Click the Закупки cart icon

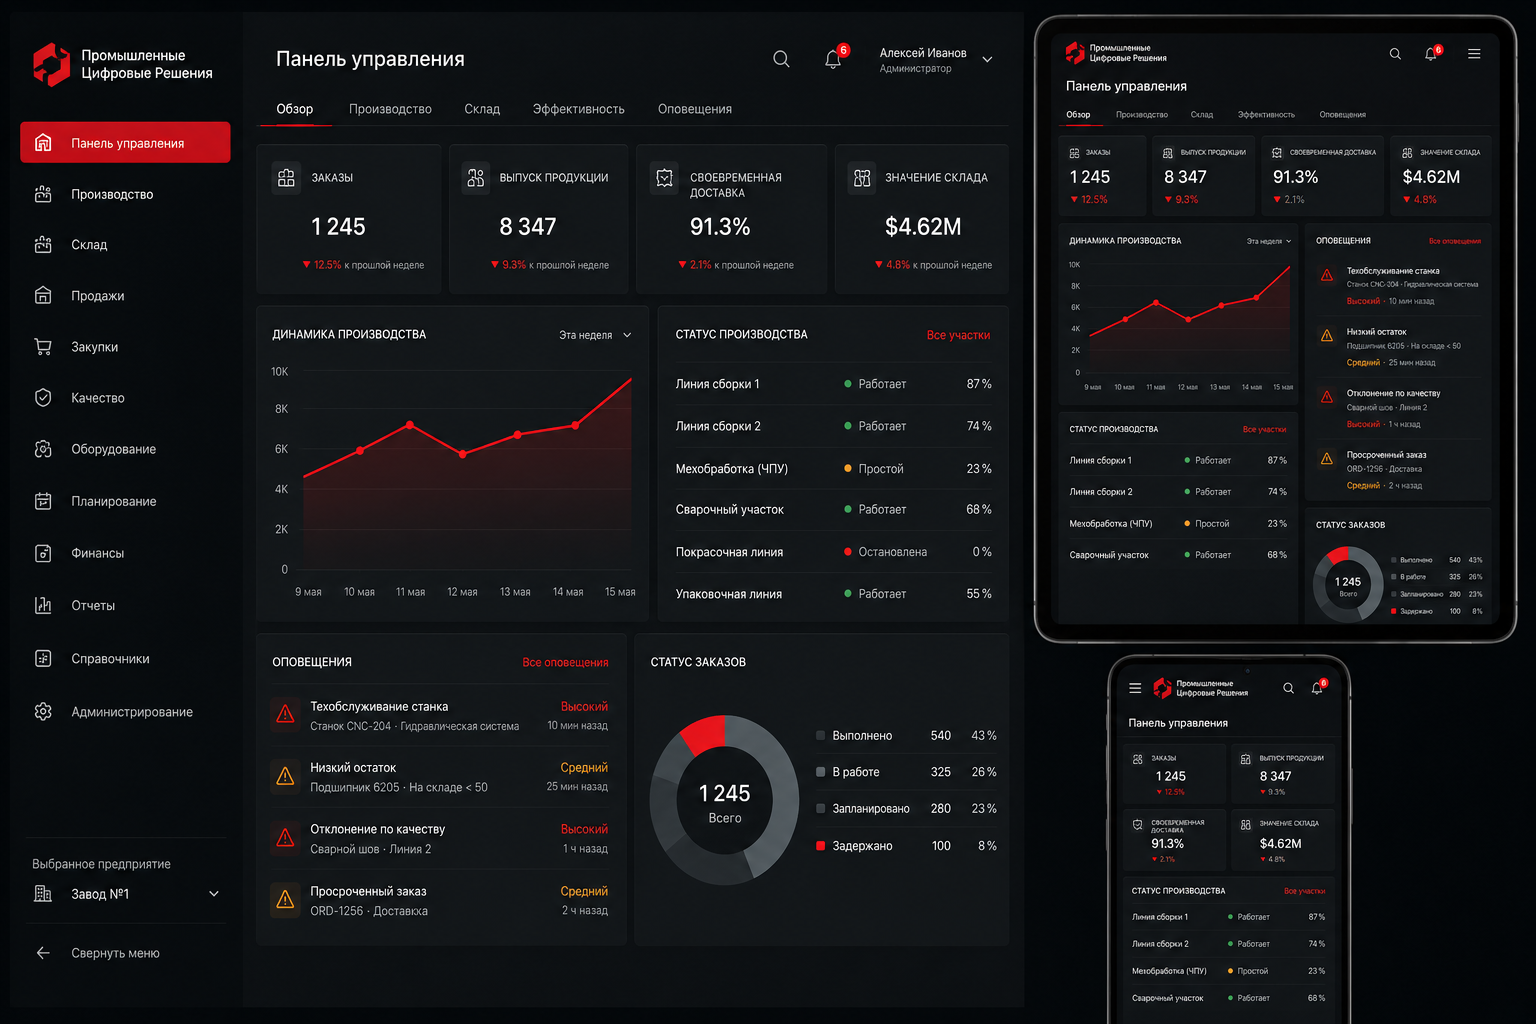click(43, 346)
